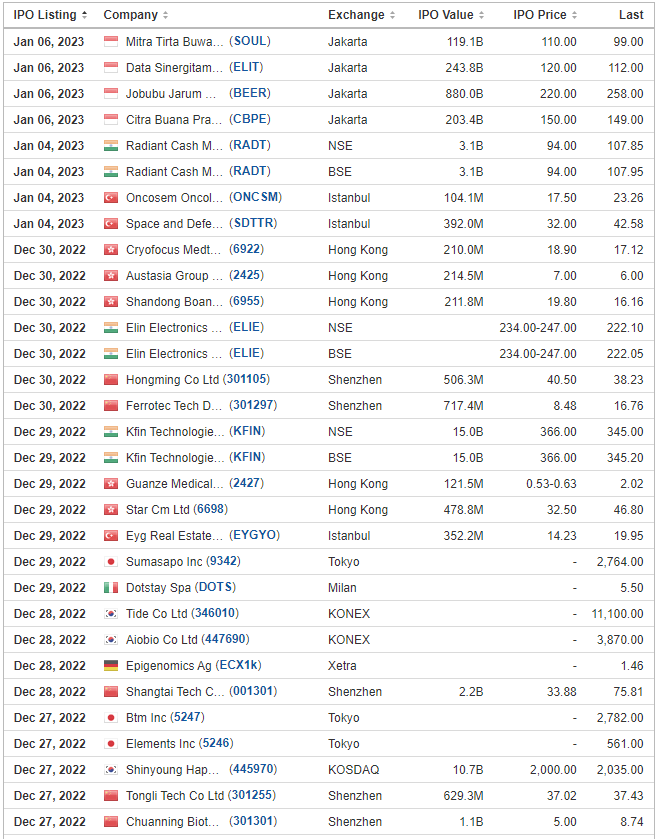Click South Korea flag in Shinyoung row
The width and height of the screenshot is (658, 839).
(x=111, y=769)
